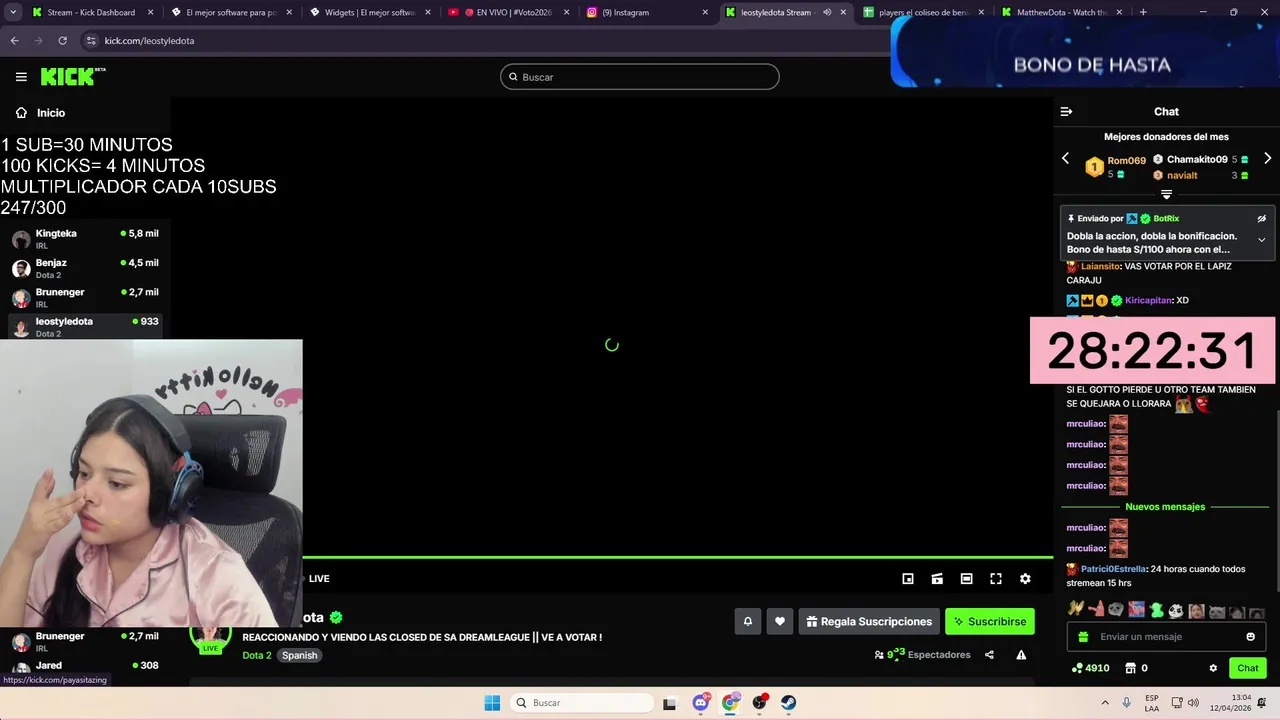1280x720 pixels.
Task: Toggle theater mode on the player
Action: [x=966, y=579]
